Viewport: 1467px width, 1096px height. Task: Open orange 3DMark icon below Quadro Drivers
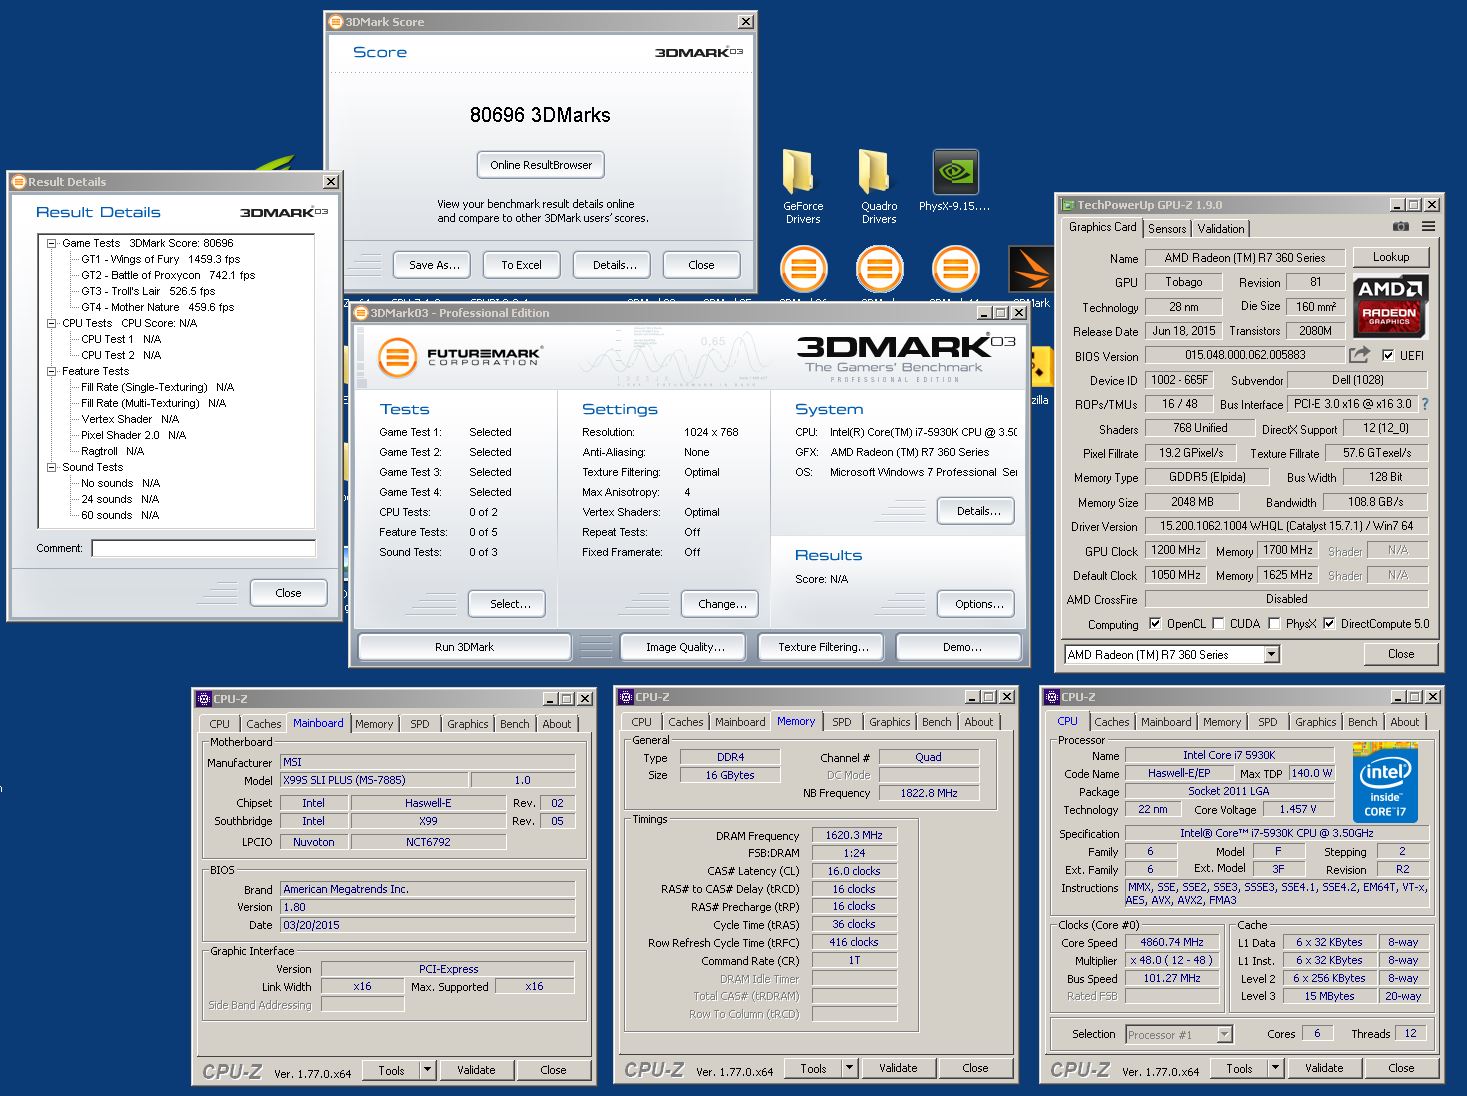tap(879, 269)
